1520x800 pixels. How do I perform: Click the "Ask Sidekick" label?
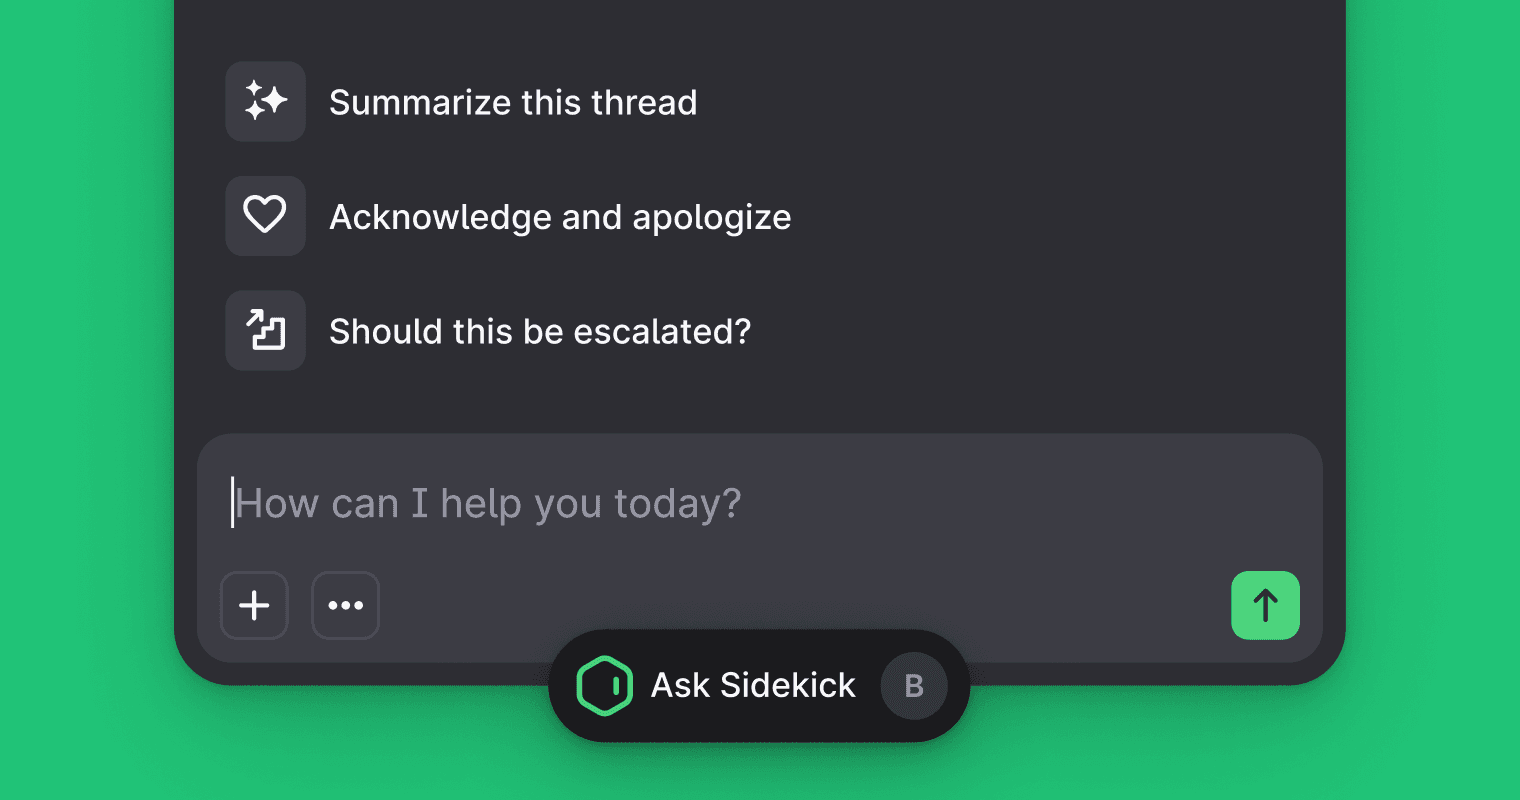(753, 686)
